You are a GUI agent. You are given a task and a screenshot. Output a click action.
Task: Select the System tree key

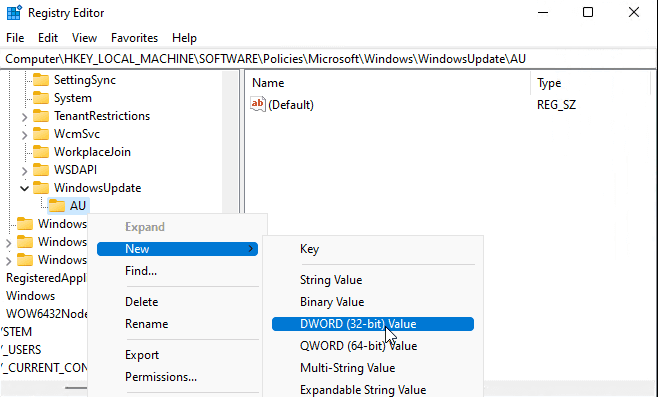tap(73, 98)
